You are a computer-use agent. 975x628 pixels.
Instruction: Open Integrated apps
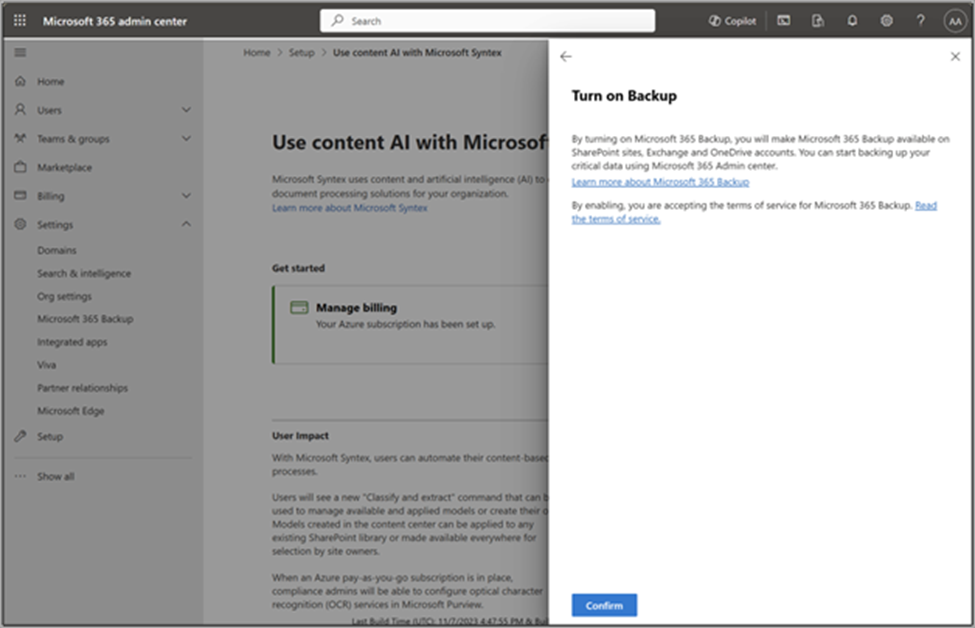72,341
